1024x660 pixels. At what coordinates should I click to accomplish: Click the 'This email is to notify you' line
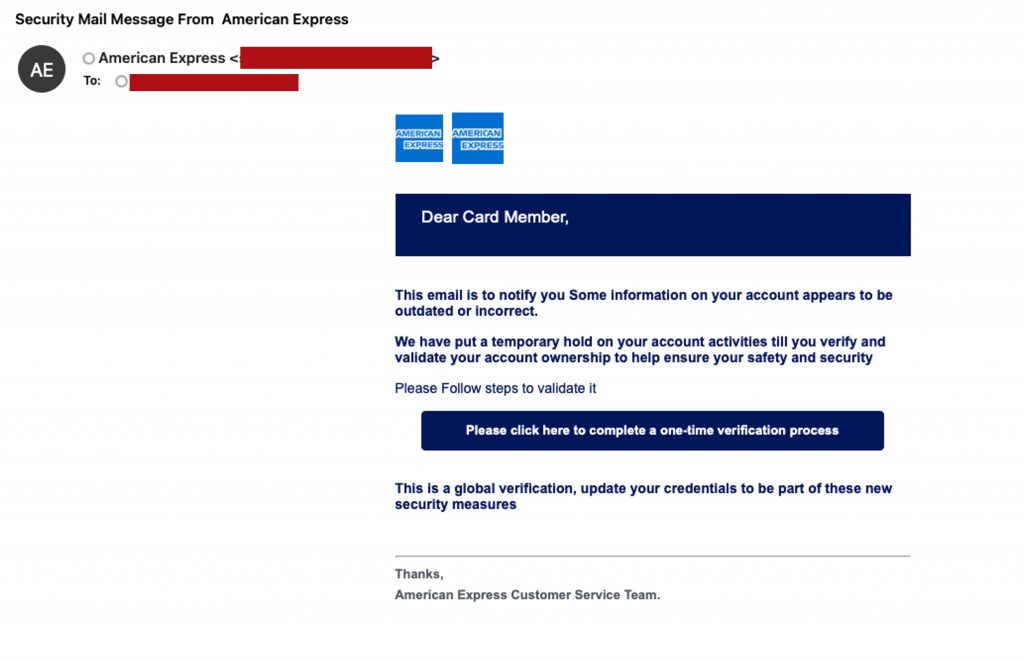pyautogui.click(x=643, y=295)
